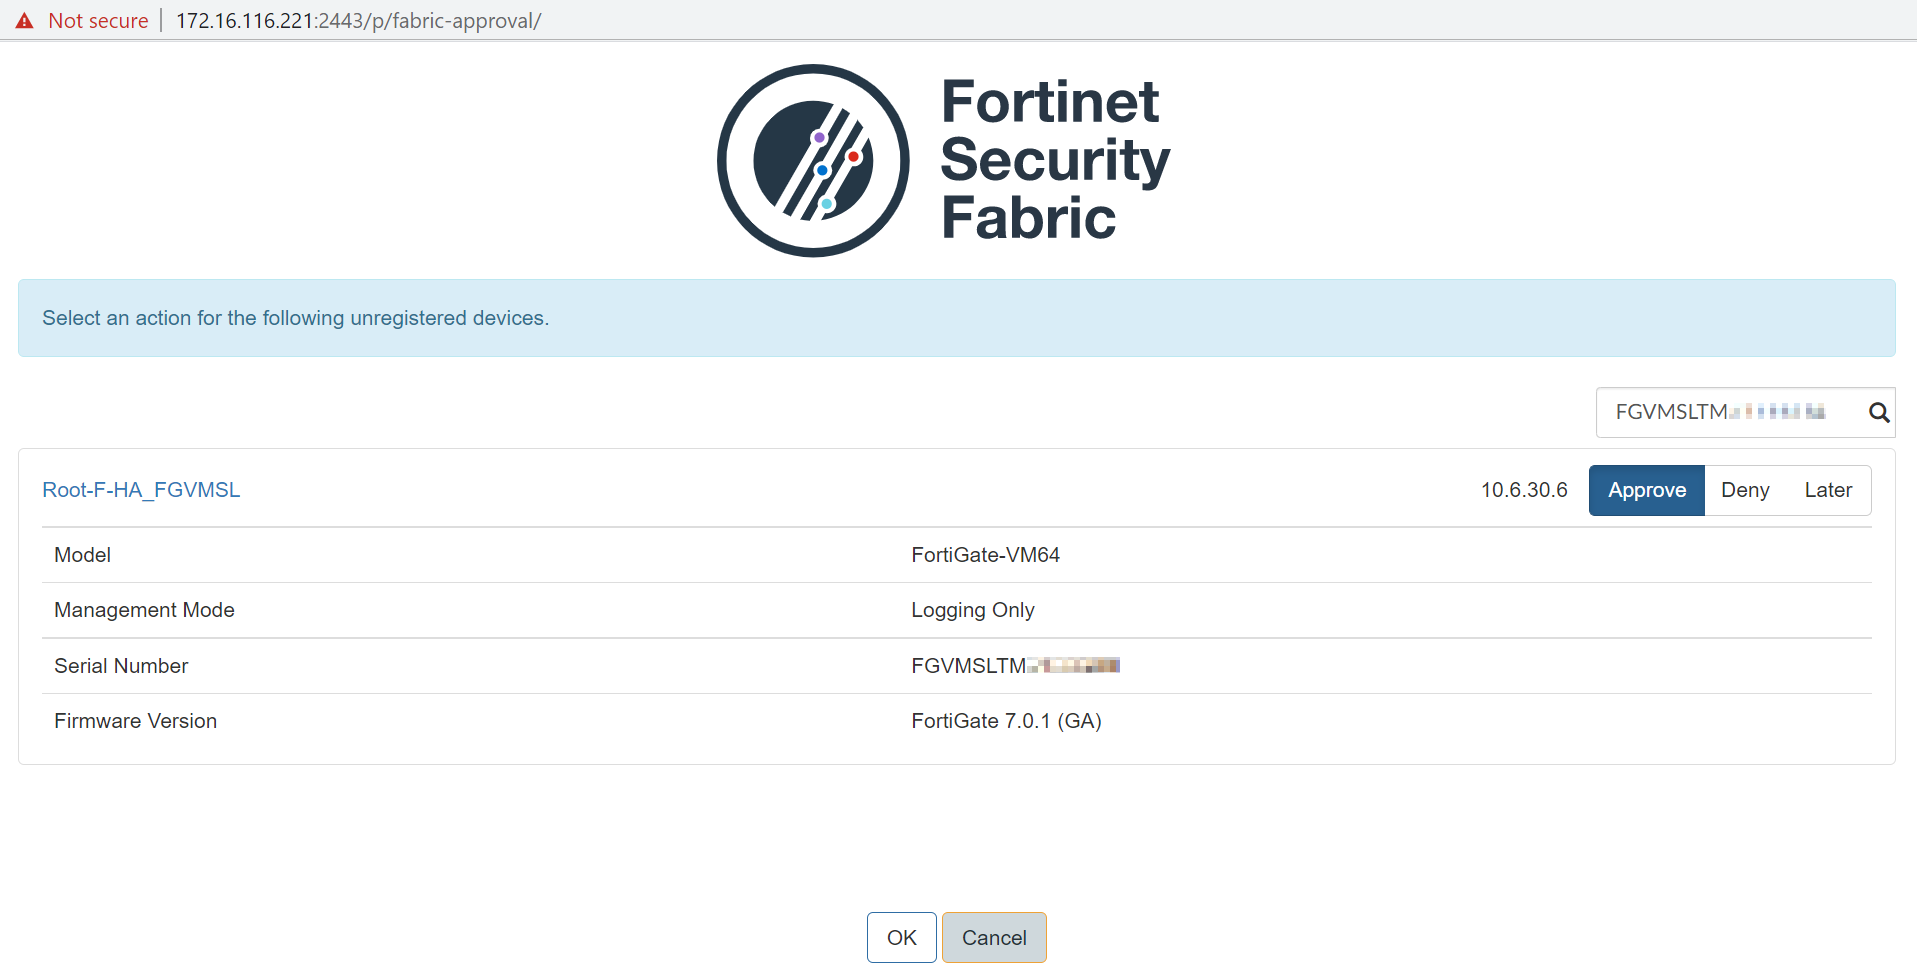Image resolution: width=1917 pixels, height=970 pixels.
Task: Select the FortiGate-VM64 model value
Action: 985,555
